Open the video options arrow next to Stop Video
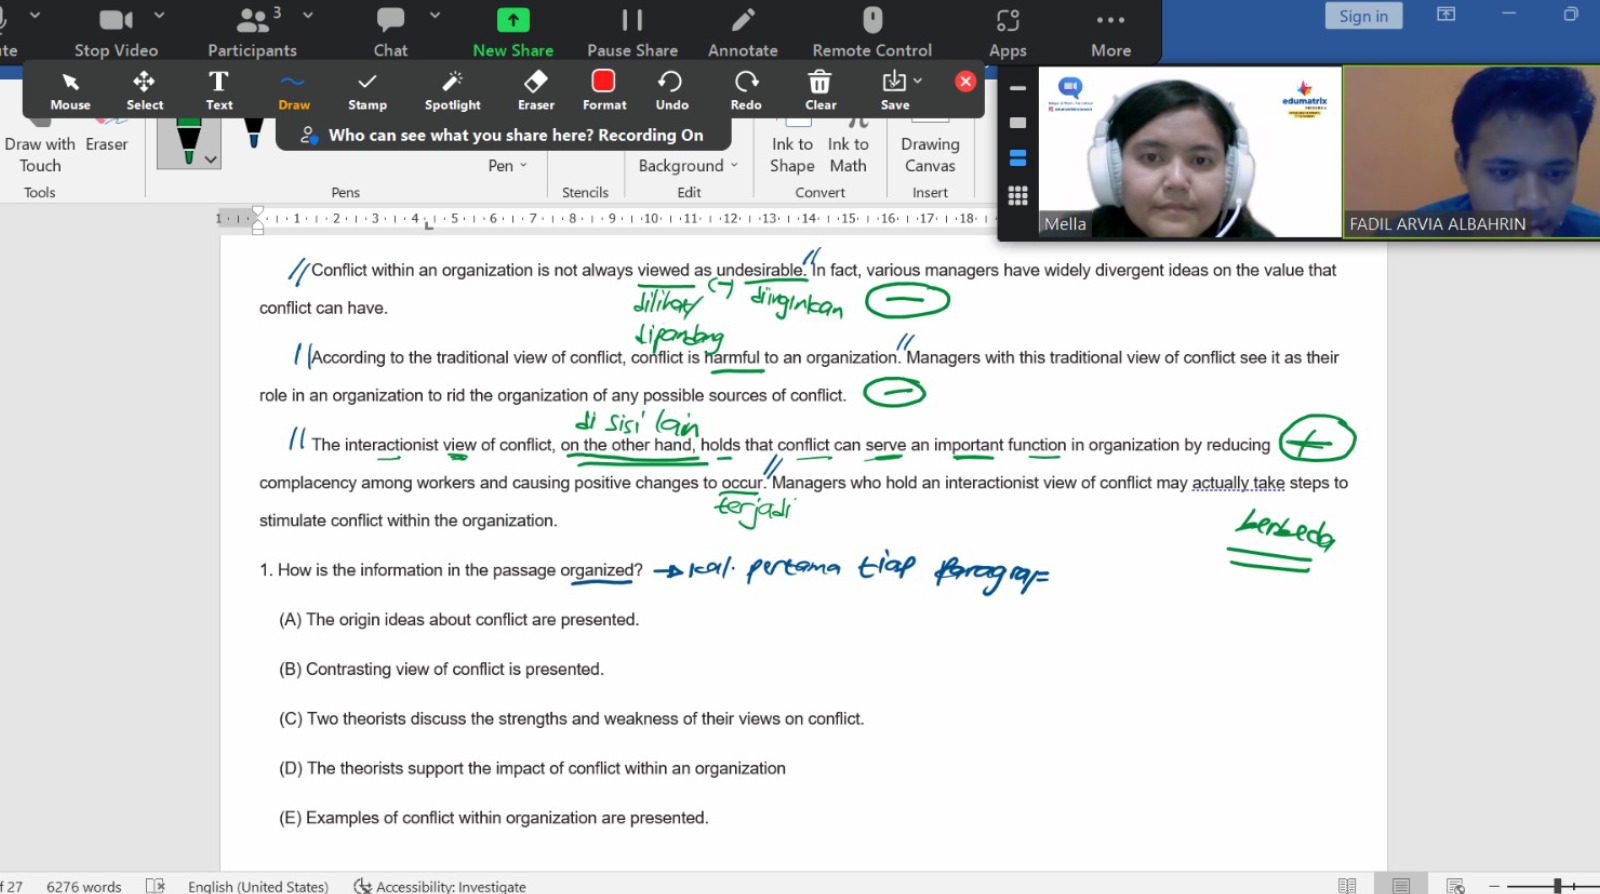 [159, 16]
